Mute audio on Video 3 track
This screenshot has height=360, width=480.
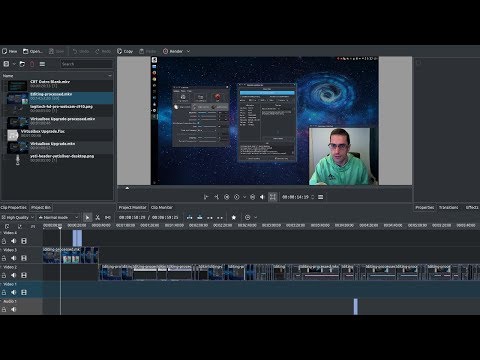coord(14,258)
